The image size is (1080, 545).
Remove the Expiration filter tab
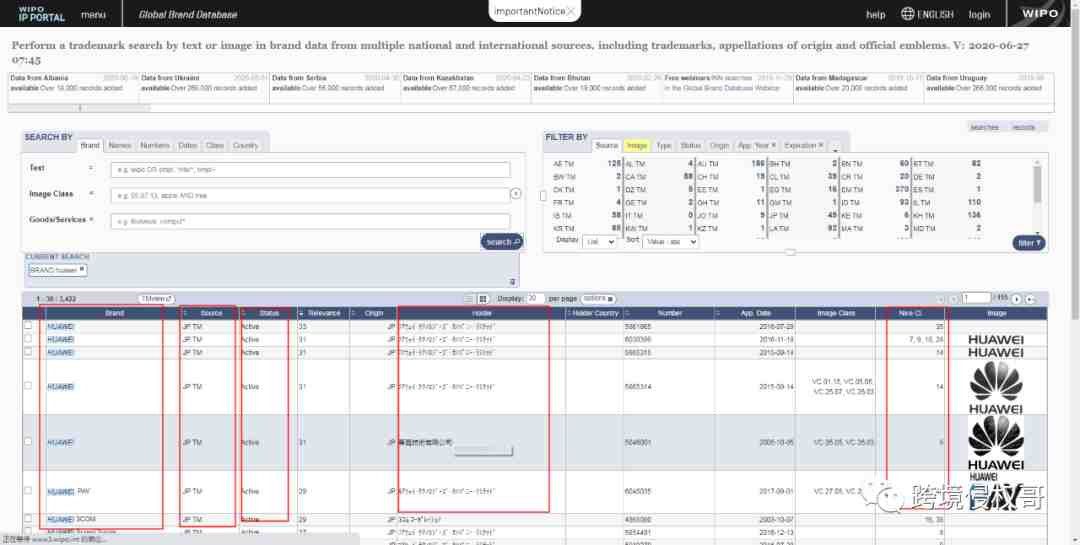tap(820, 145)
